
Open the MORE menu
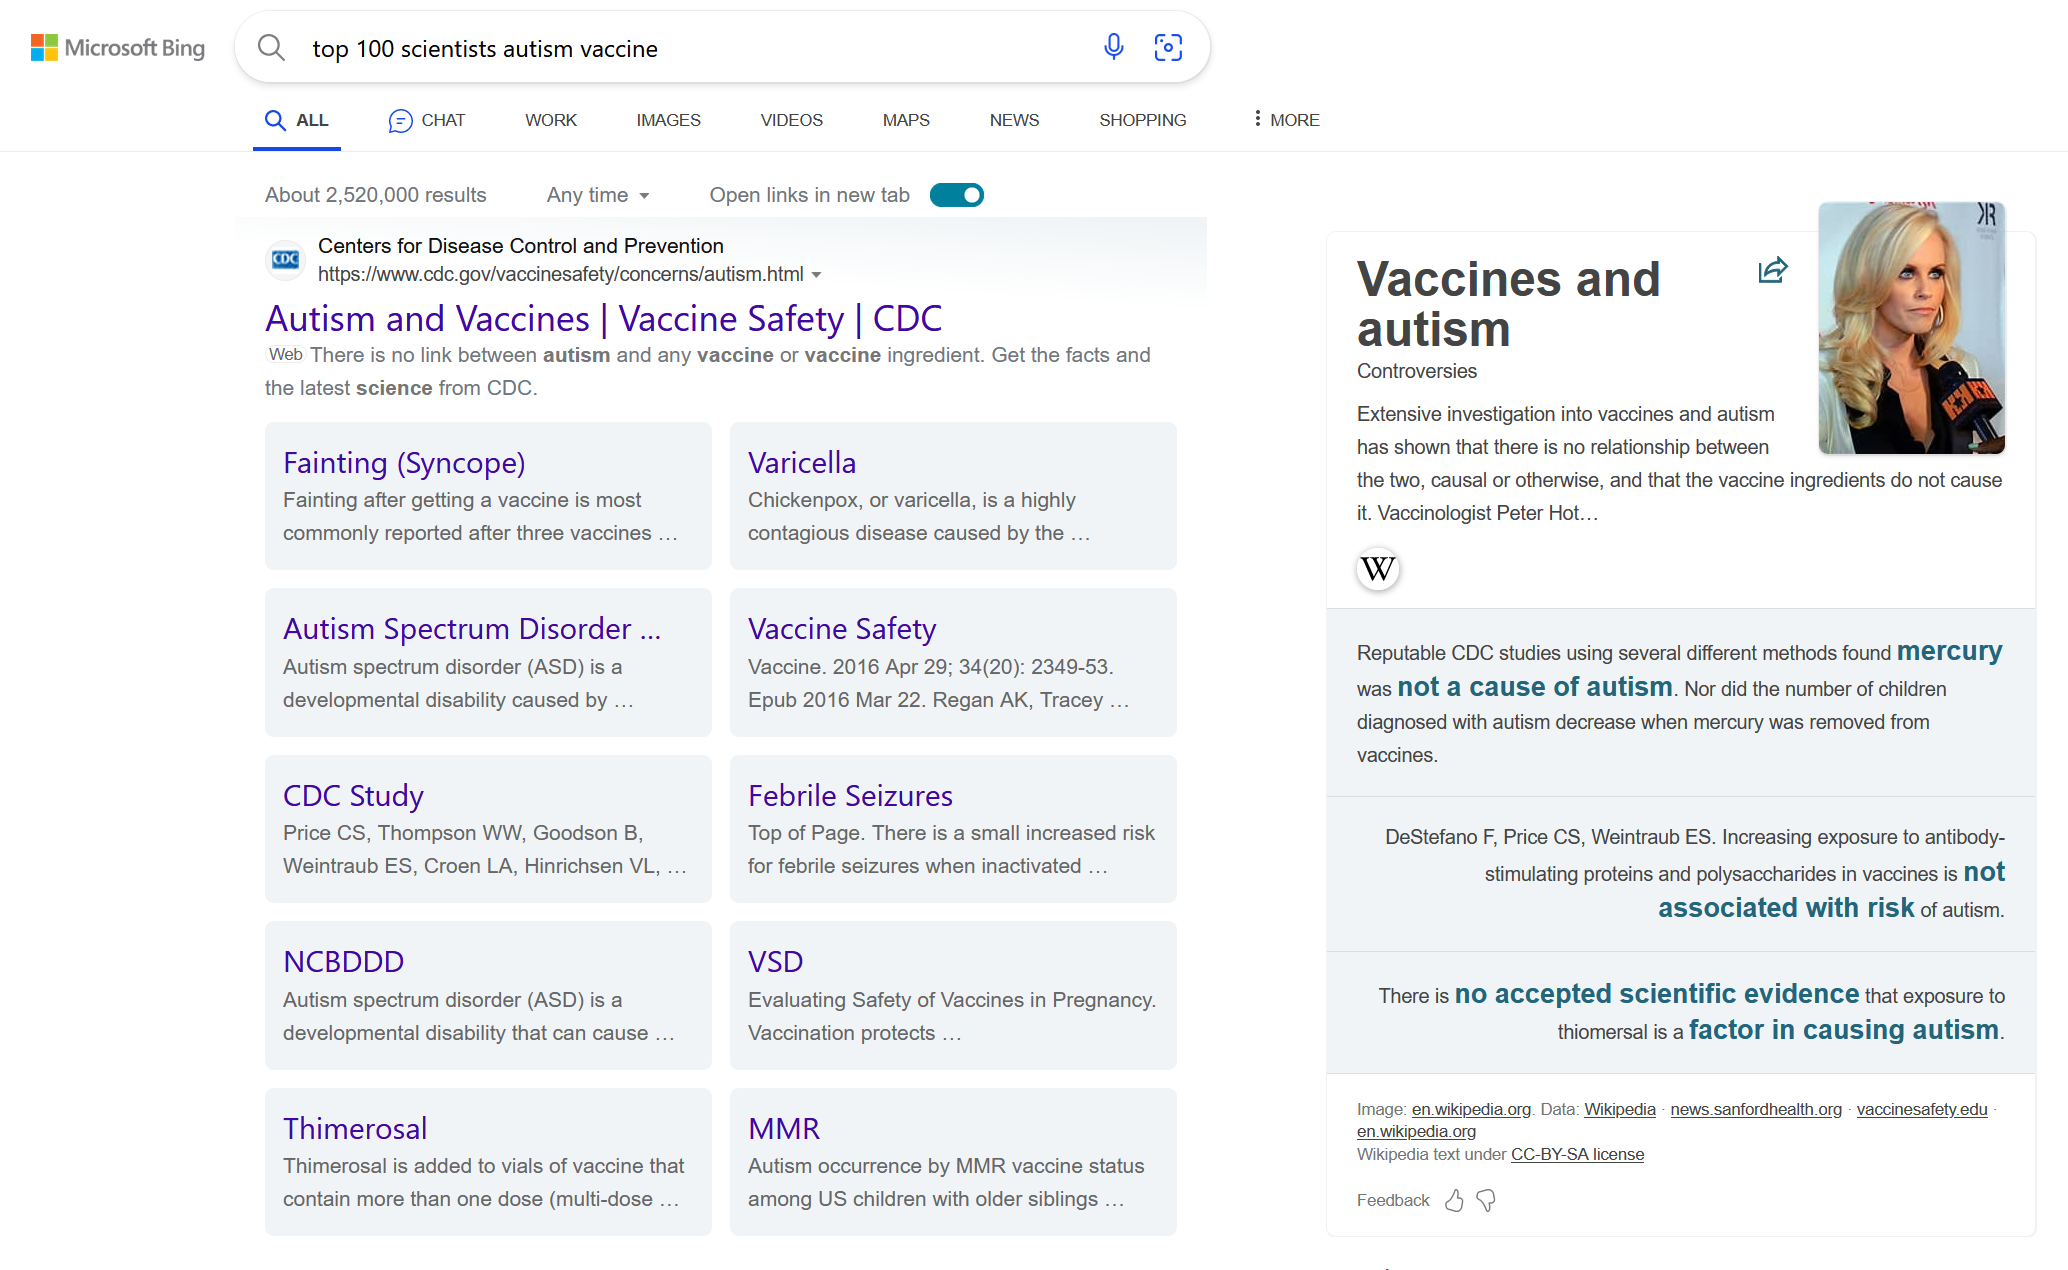(1286, 120)
